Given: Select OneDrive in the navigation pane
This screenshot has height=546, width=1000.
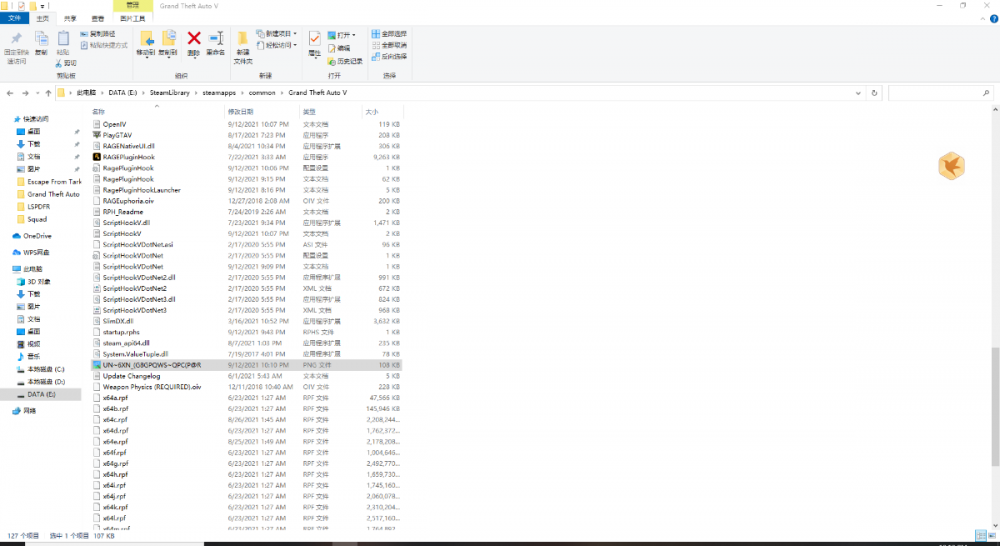Looking at the screenshot, I should (37, 236).
